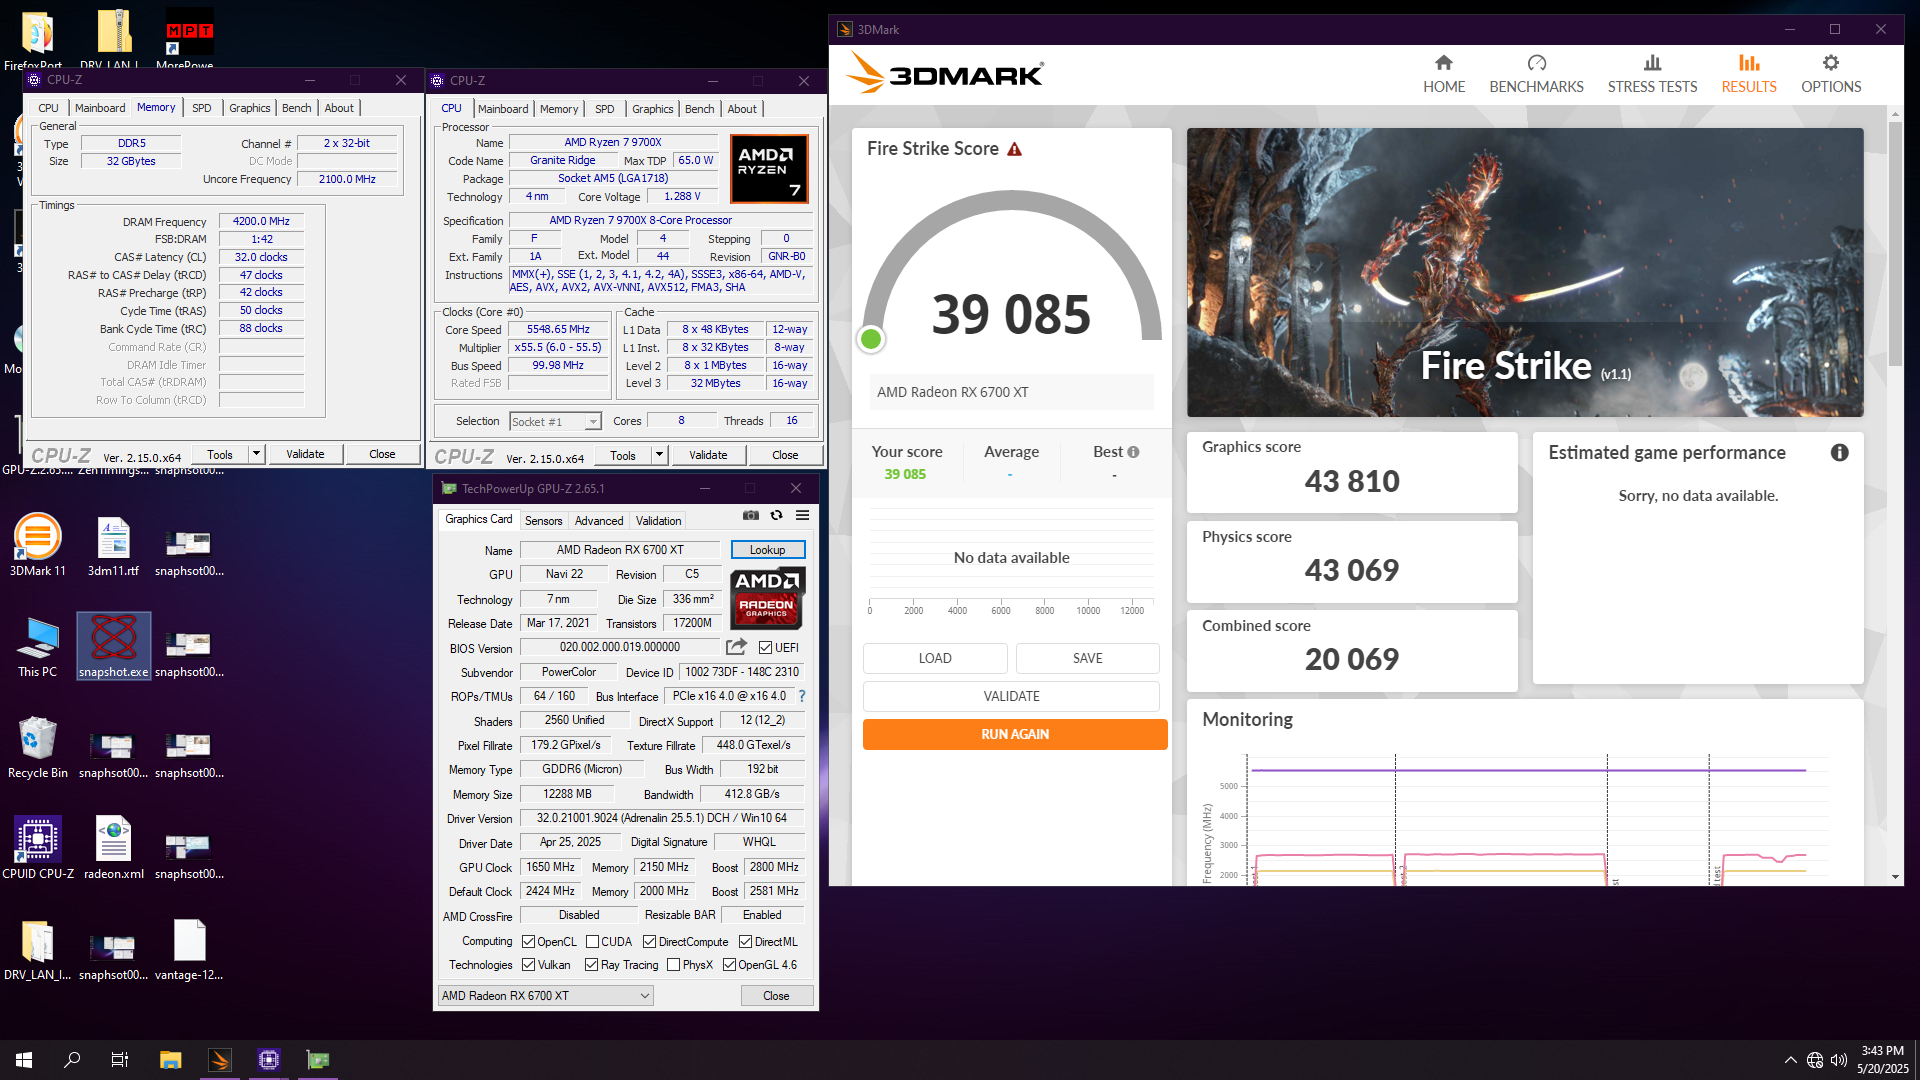1920x1080 pixels.
Task: Open This PC desktop icon
Action: [37, 646]
